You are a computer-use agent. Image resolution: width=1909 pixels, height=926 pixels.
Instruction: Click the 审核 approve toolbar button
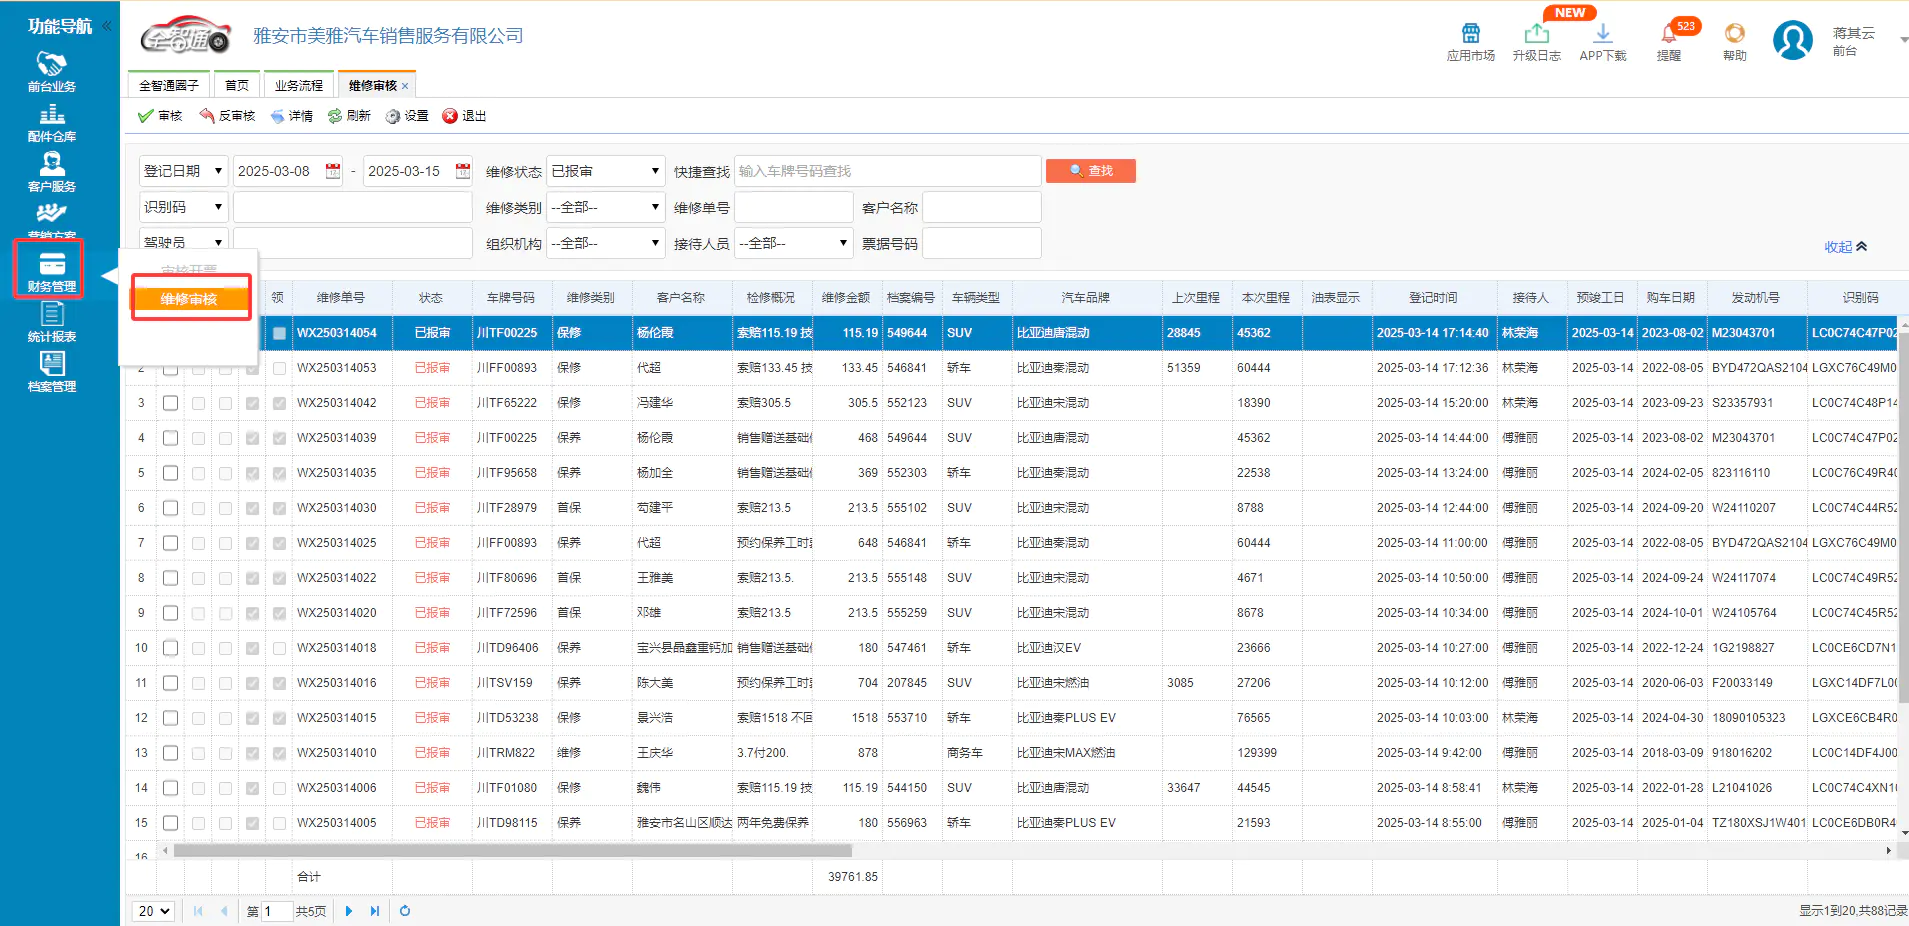point(160,116)
